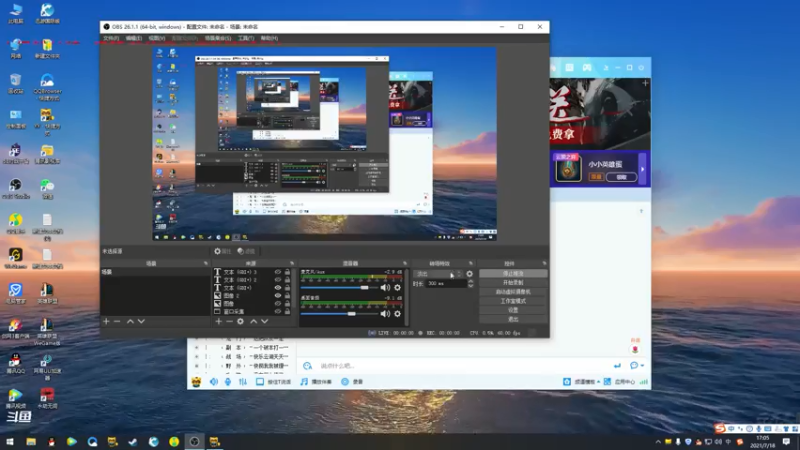Click the 设置 button in controls panel

(513, 310)
